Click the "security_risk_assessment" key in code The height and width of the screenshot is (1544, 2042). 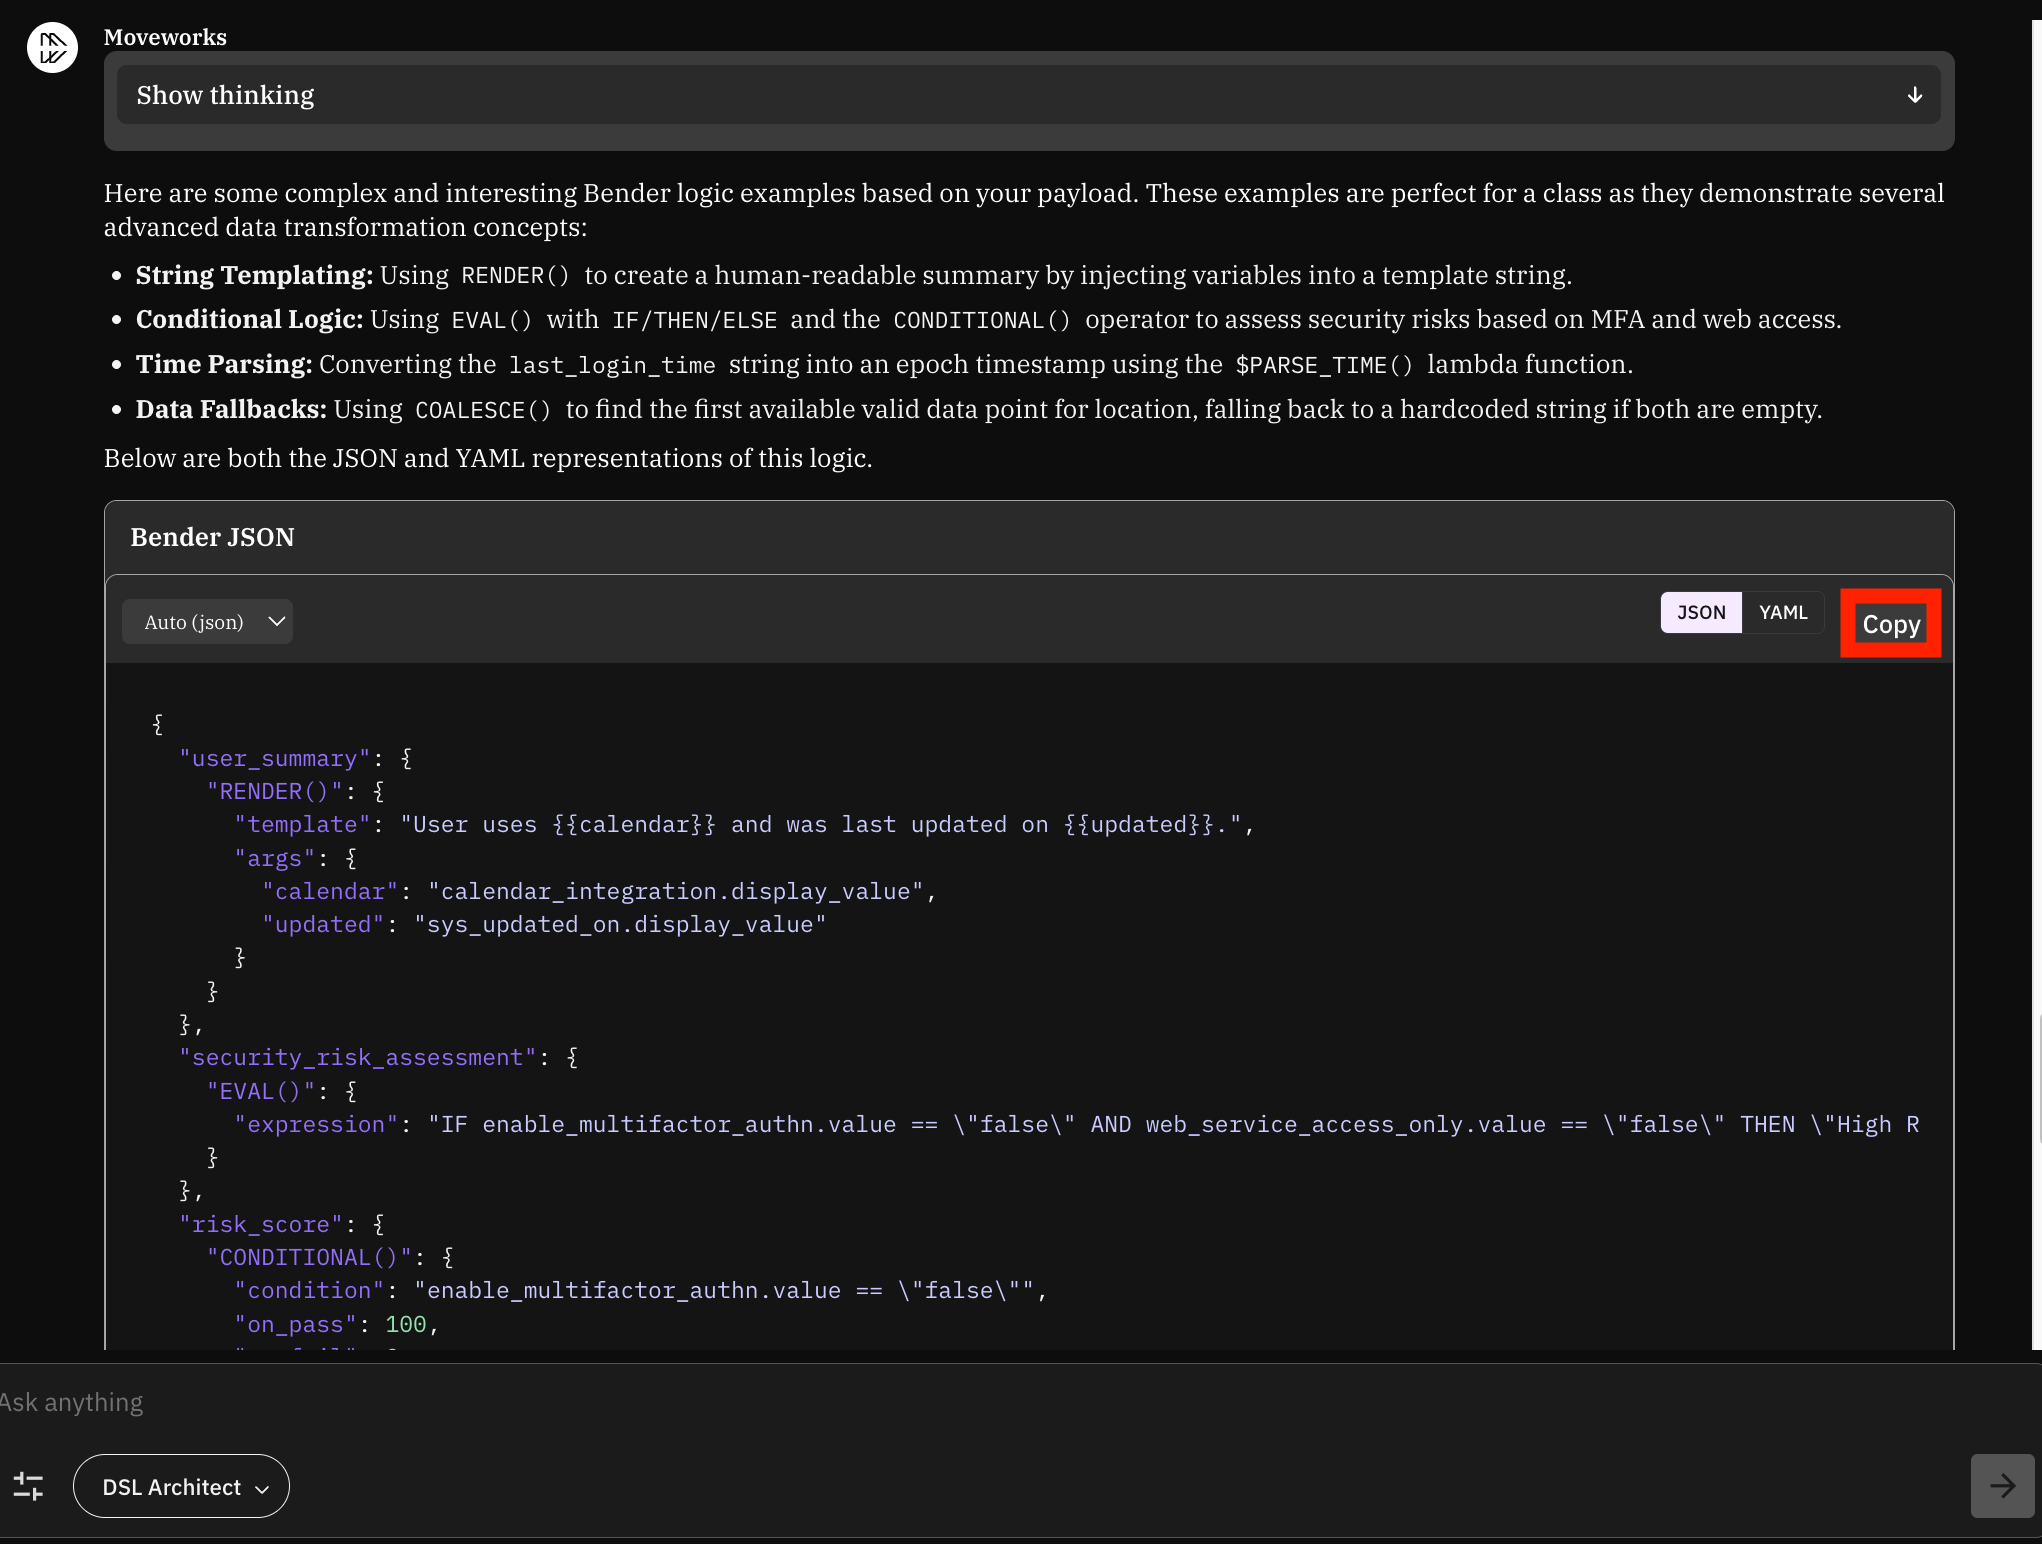pyautogui.click(x=357, y=1058)
